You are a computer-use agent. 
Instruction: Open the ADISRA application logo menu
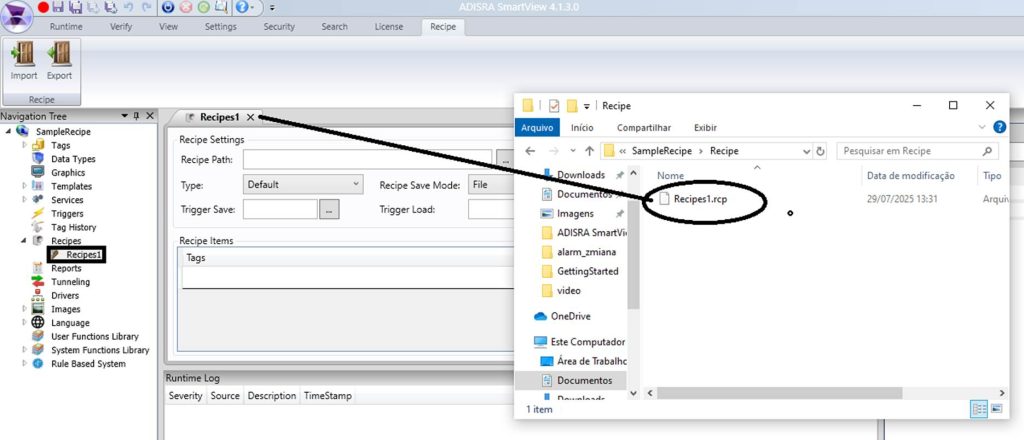point(16,14)
